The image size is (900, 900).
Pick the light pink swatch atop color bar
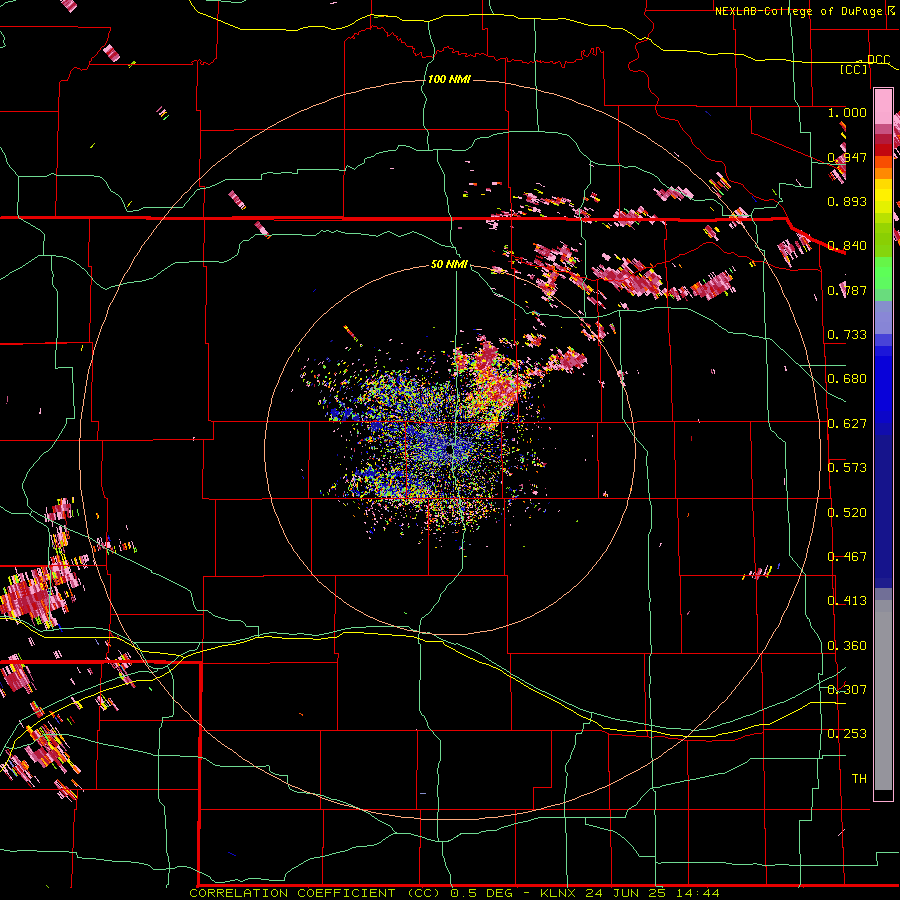tap(883, 107)
